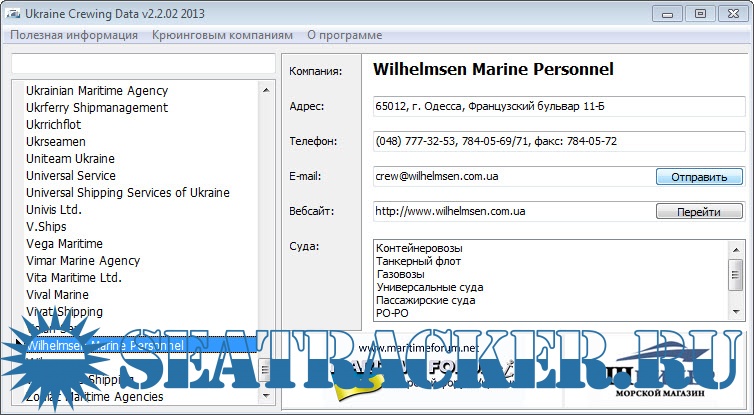Image resolution: width=754 pixels, height=415 pixels.
Task: Click down arrow of vessels list scrollbar
Action: [x=737, y=312]
